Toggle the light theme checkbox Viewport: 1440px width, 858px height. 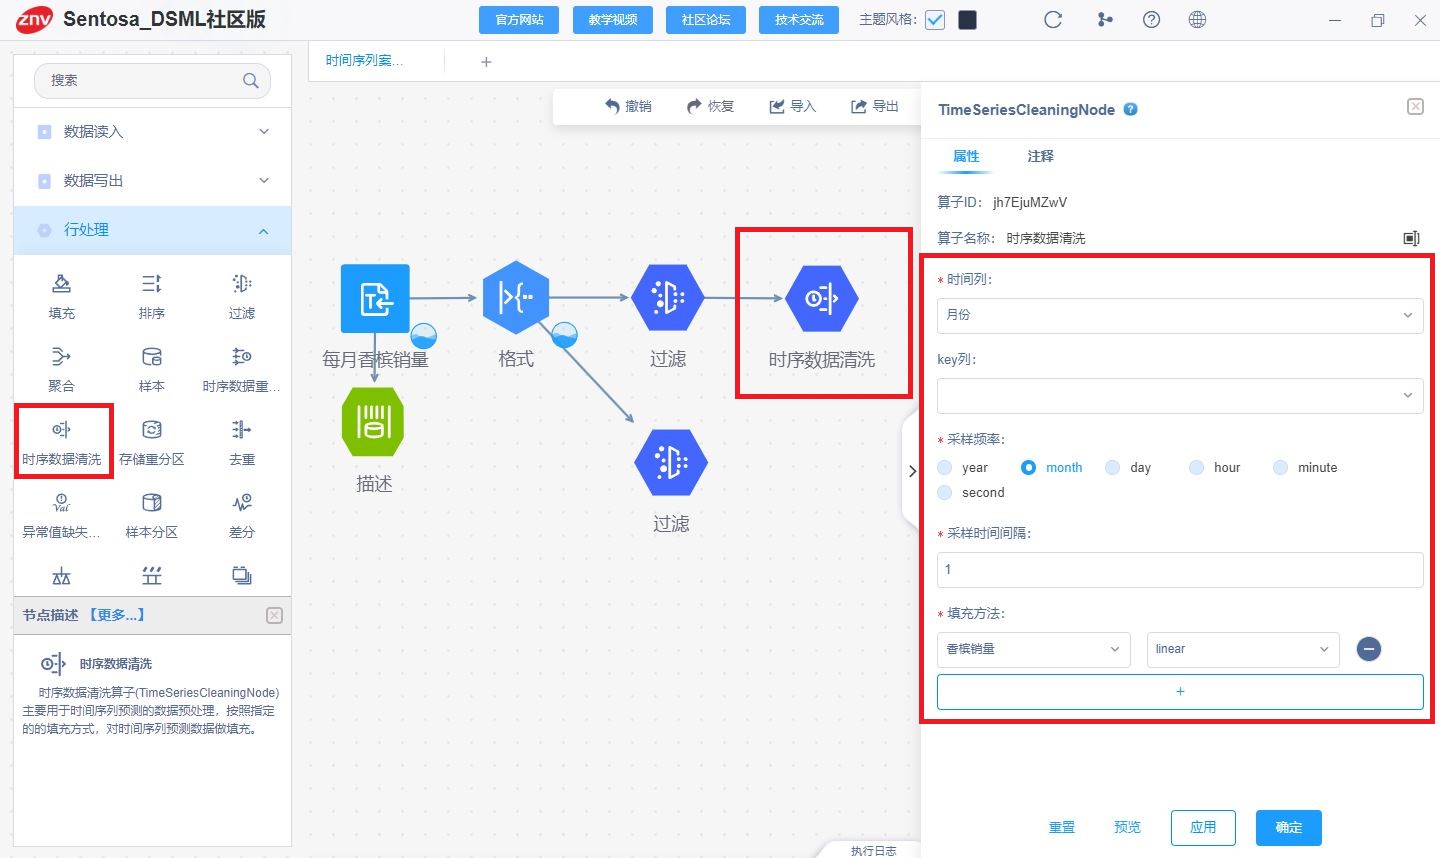[935, 20]
